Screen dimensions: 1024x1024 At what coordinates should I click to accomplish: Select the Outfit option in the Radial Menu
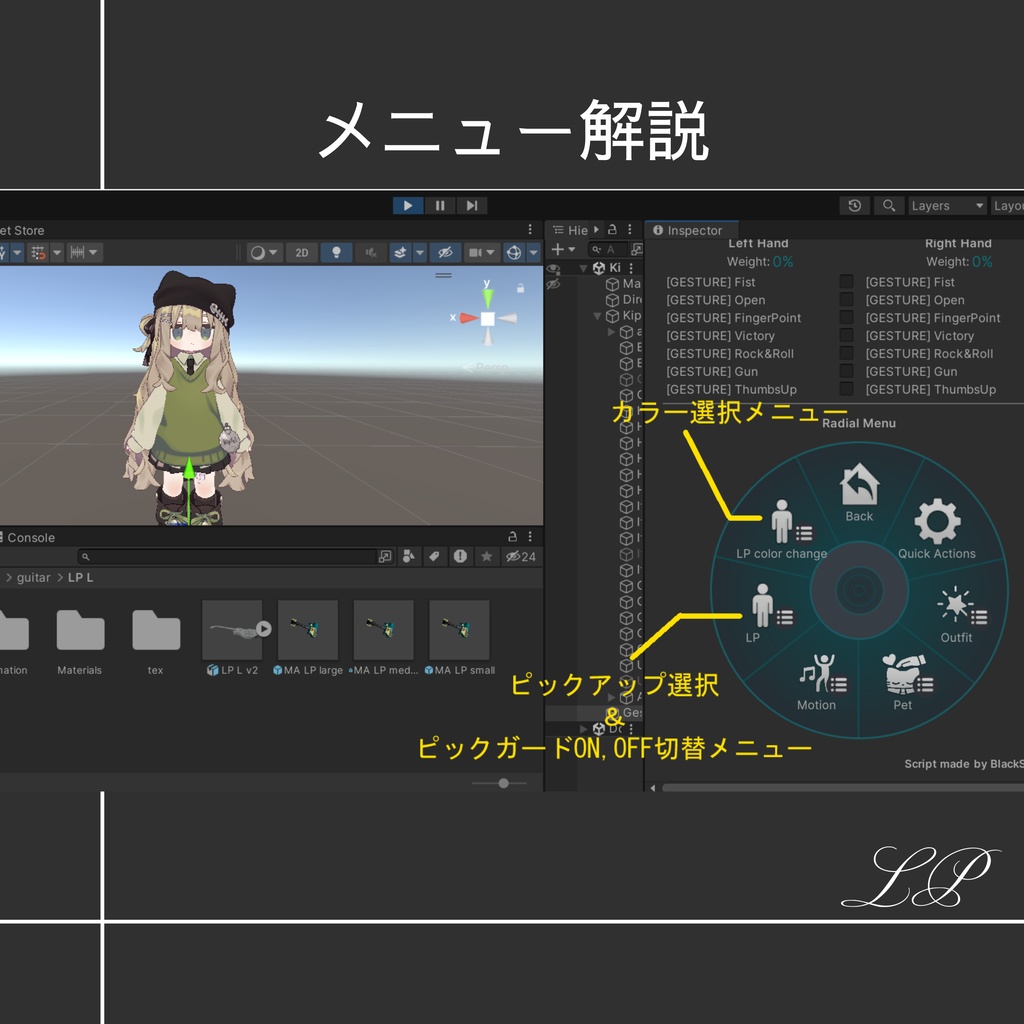coord(956,612)
